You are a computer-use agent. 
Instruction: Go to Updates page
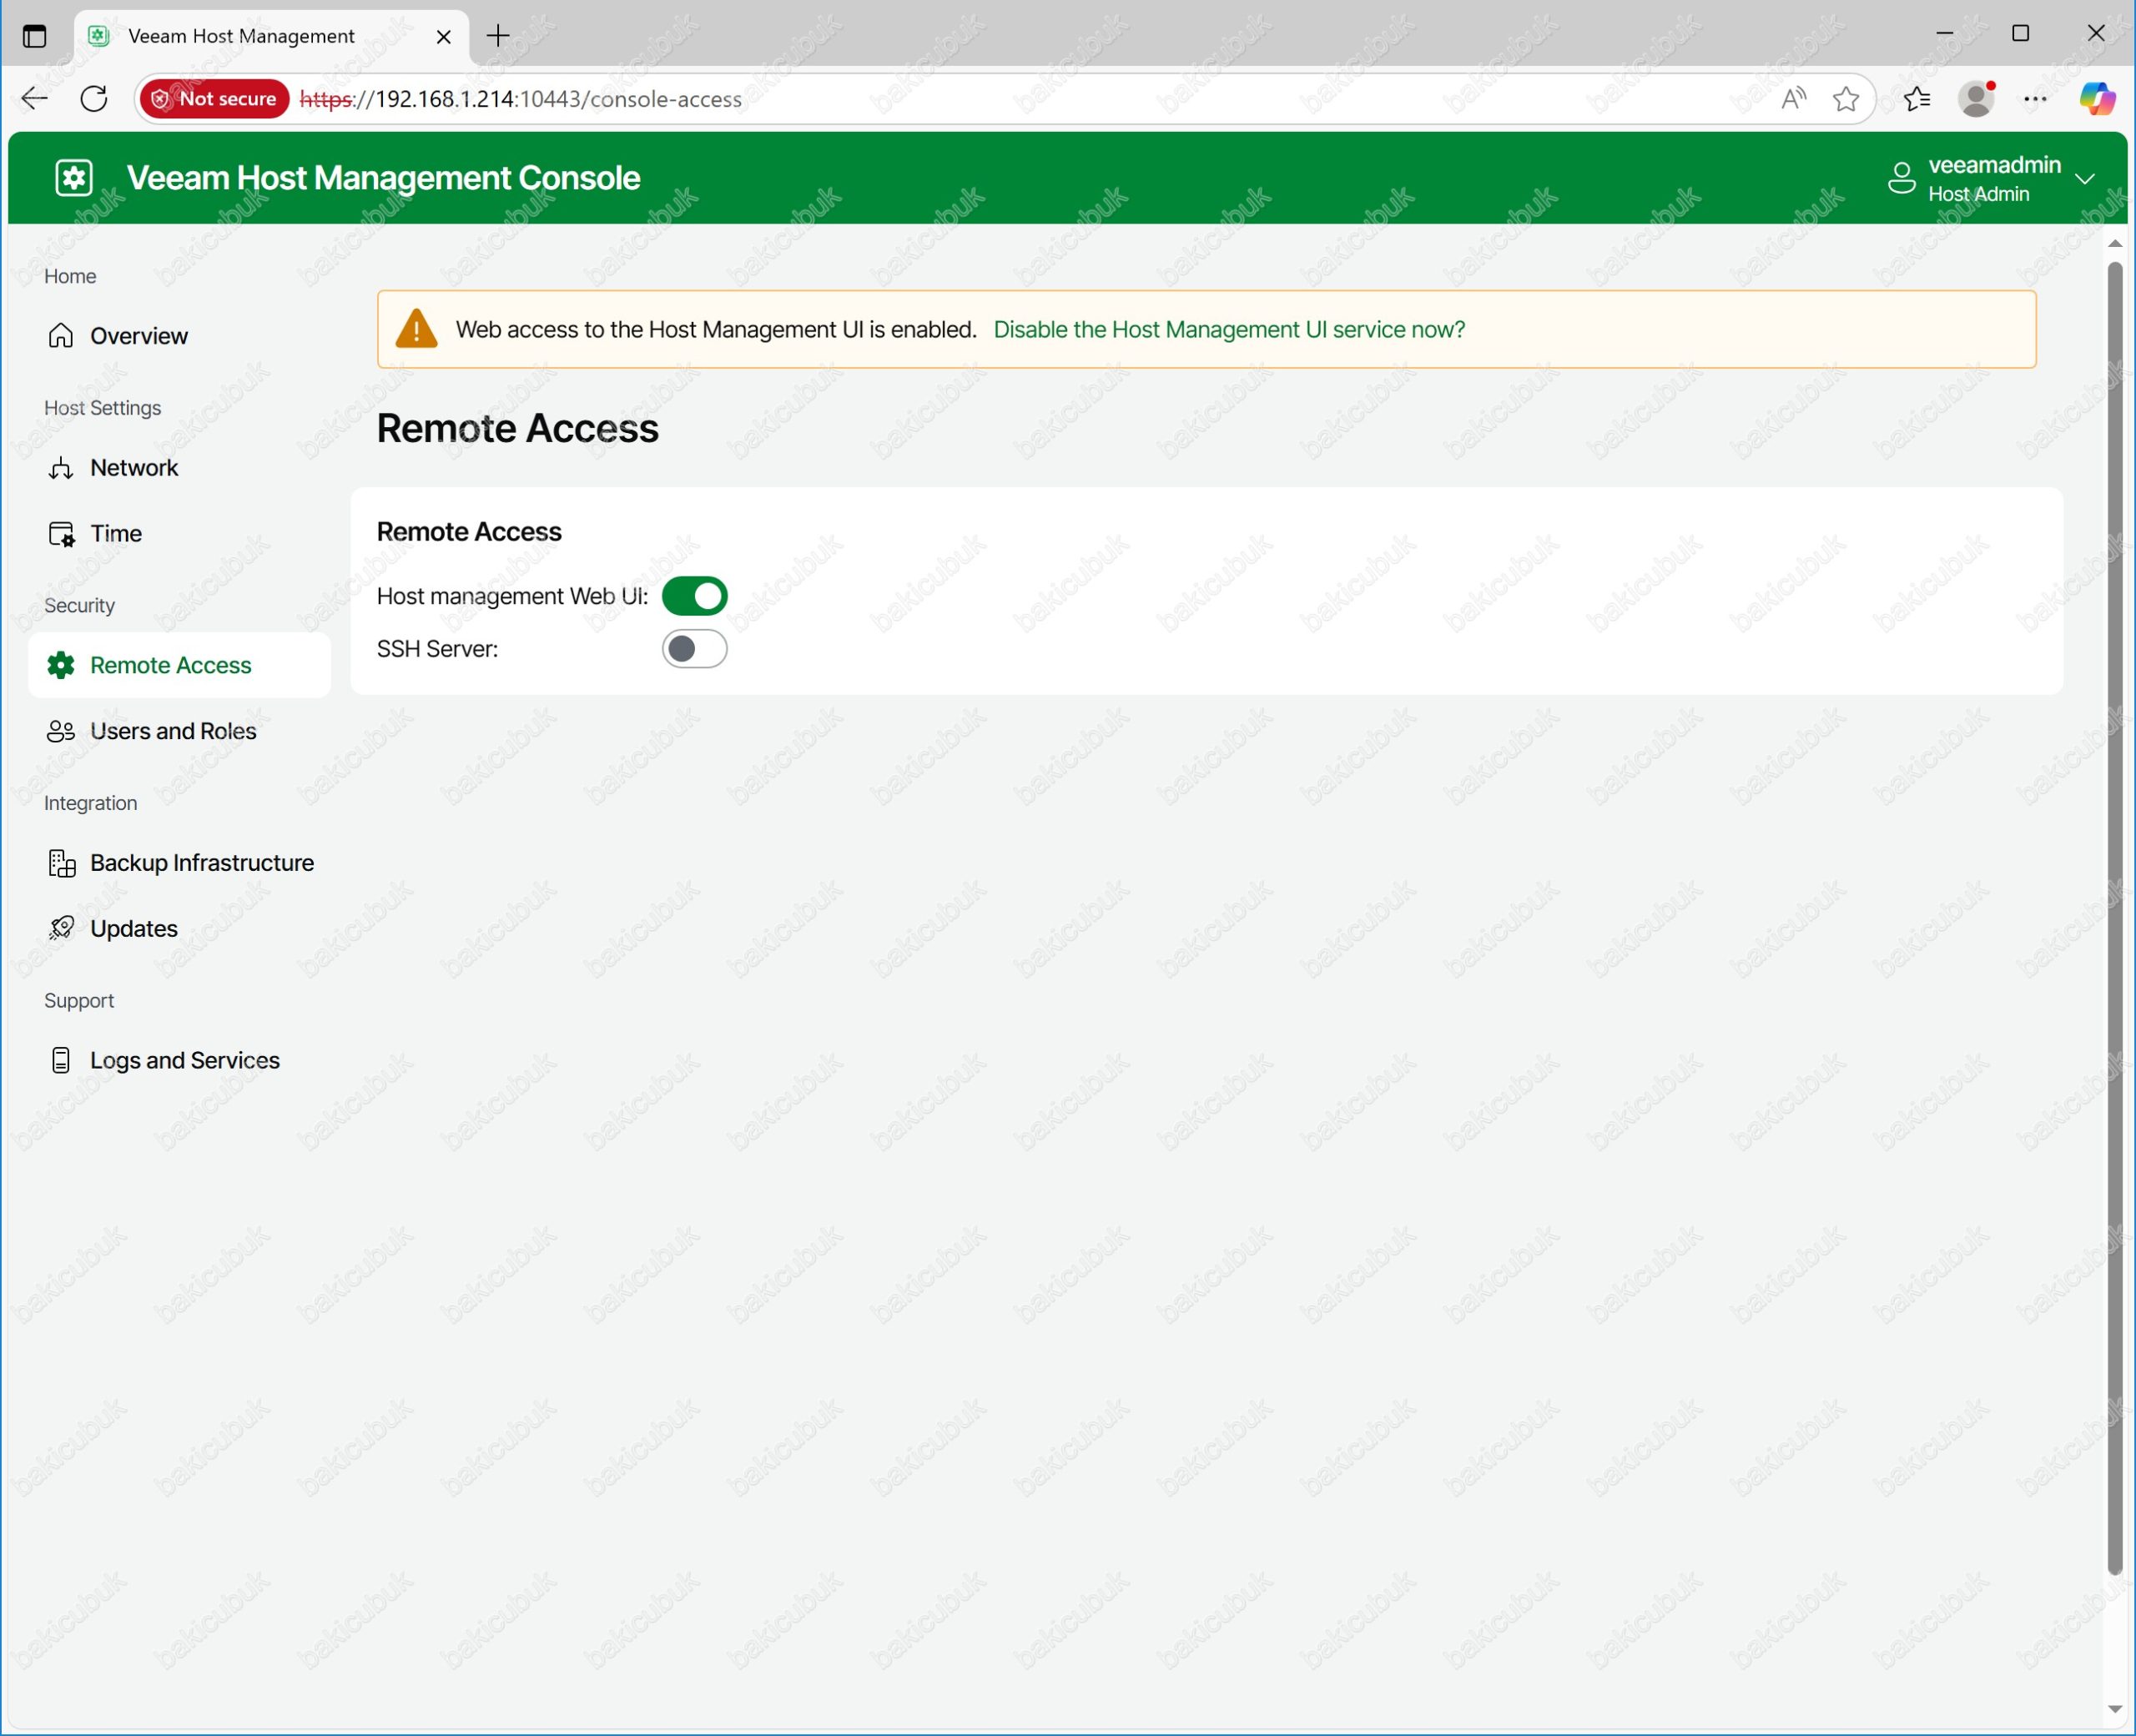[x=179, y=928]
